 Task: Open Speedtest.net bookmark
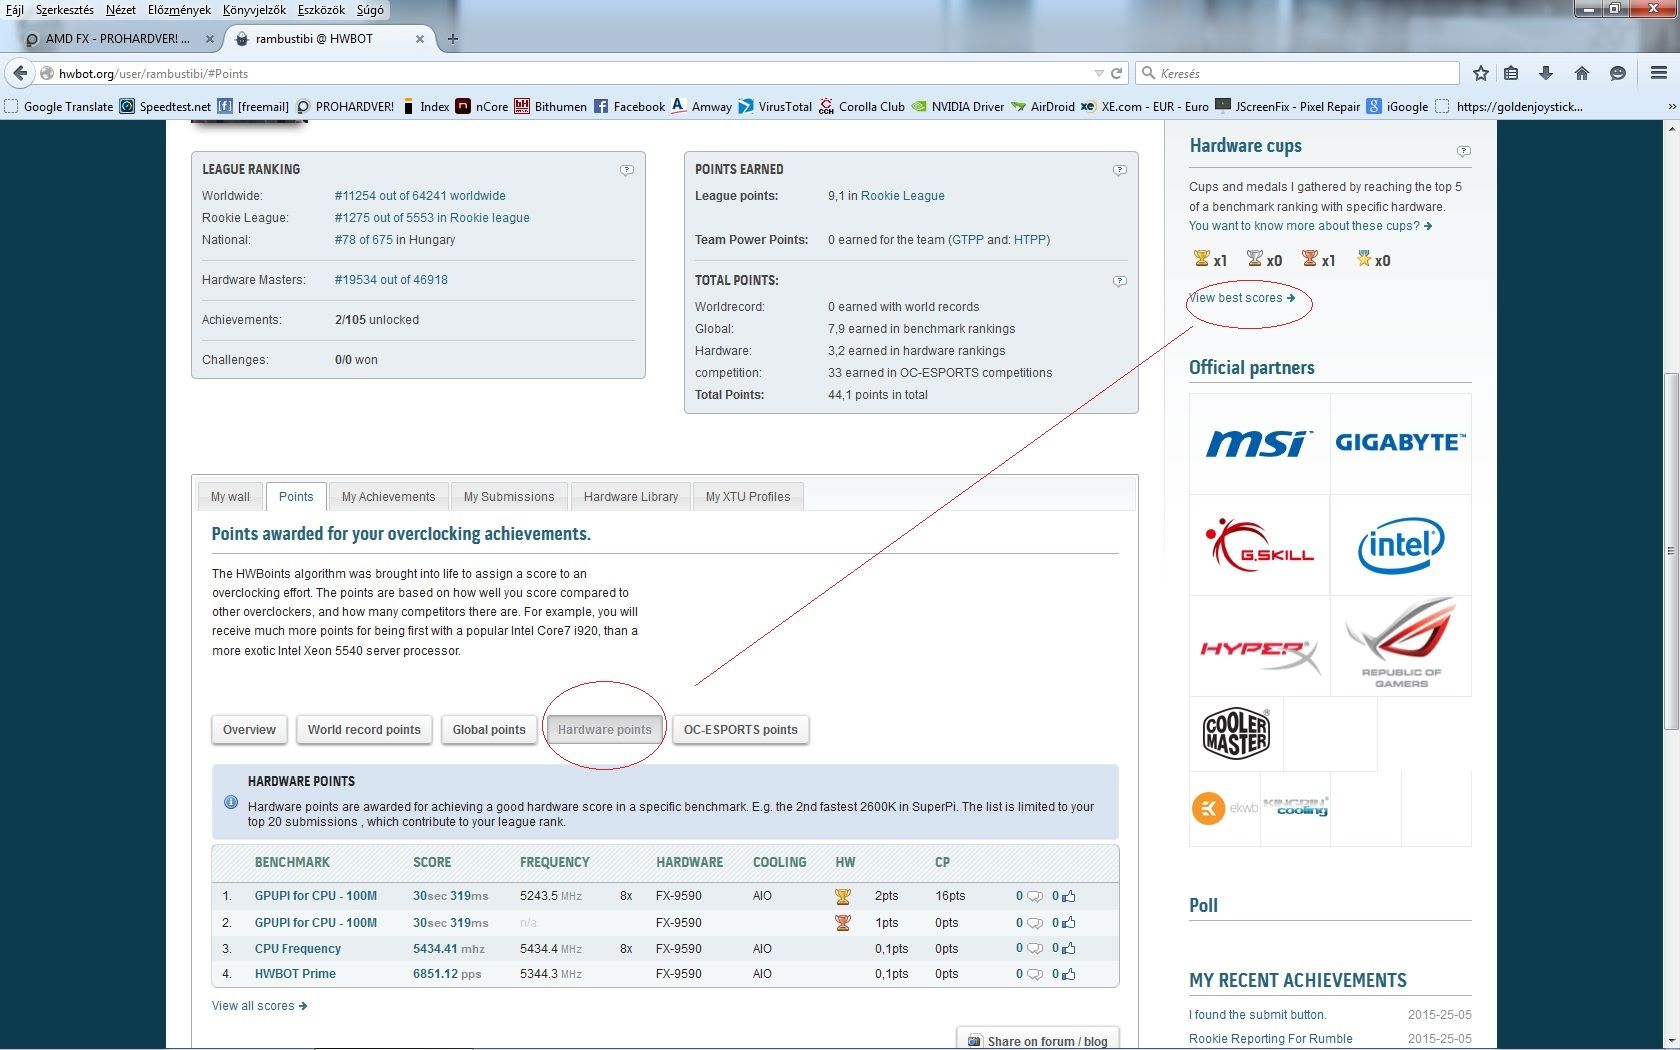point(166,106)
